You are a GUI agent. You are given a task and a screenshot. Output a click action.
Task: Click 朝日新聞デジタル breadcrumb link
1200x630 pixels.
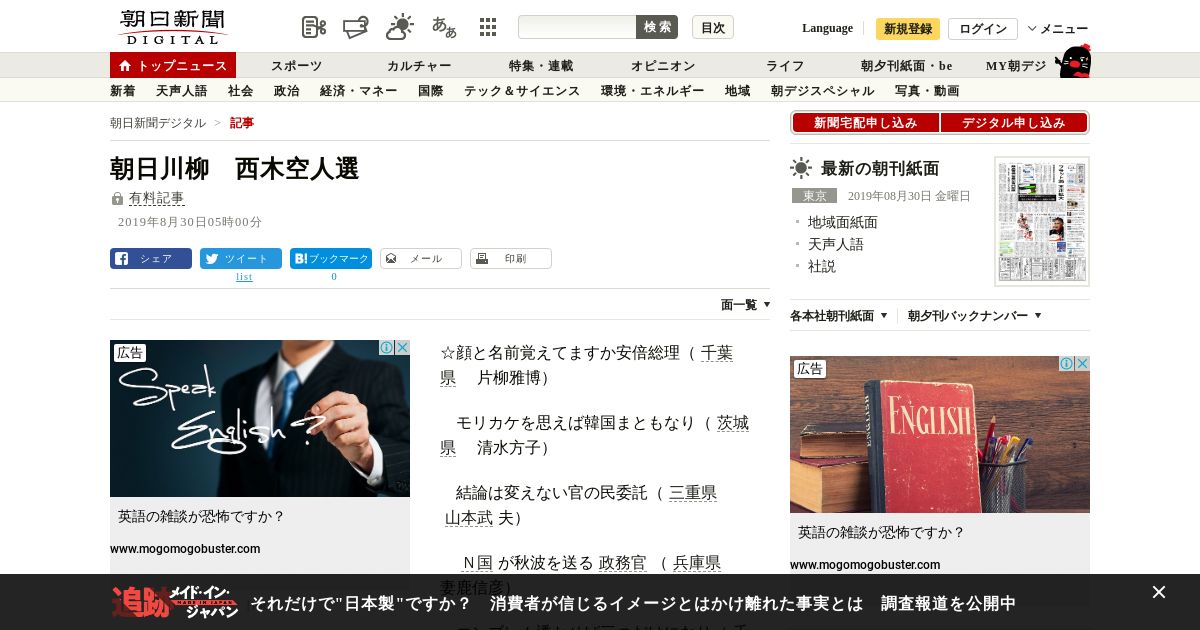158,123
